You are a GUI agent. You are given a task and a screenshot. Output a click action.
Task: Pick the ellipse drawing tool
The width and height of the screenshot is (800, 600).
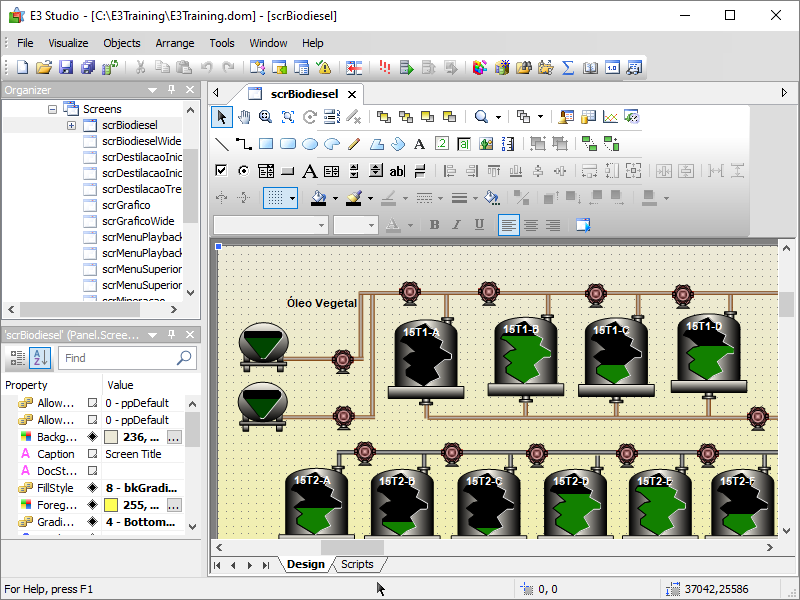click(x=310, y=144)
